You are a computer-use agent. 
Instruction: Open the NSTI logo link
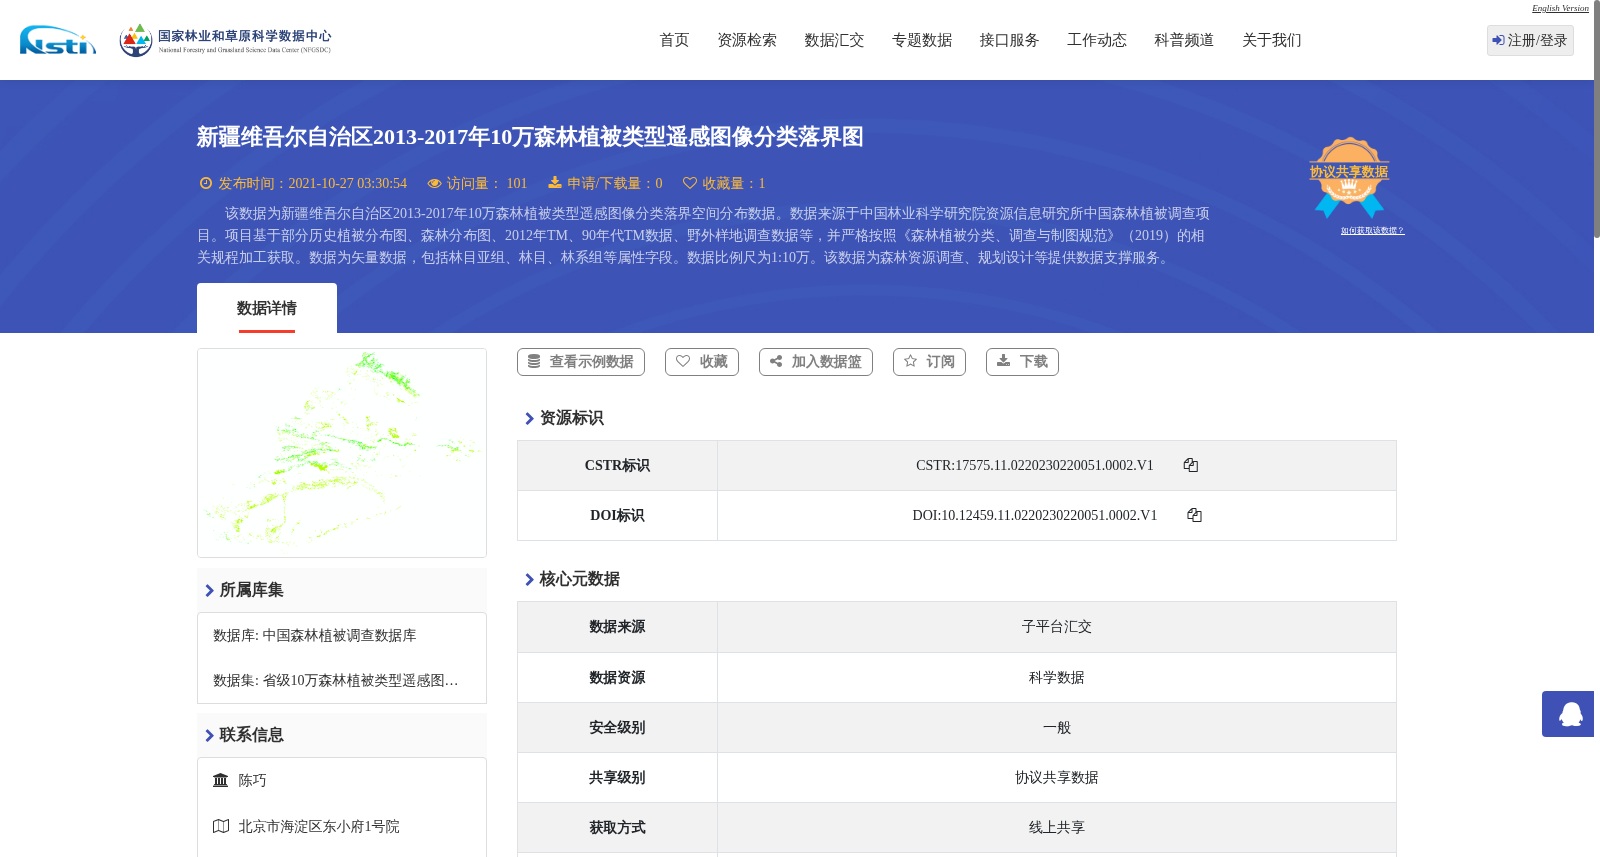point(58,40)
